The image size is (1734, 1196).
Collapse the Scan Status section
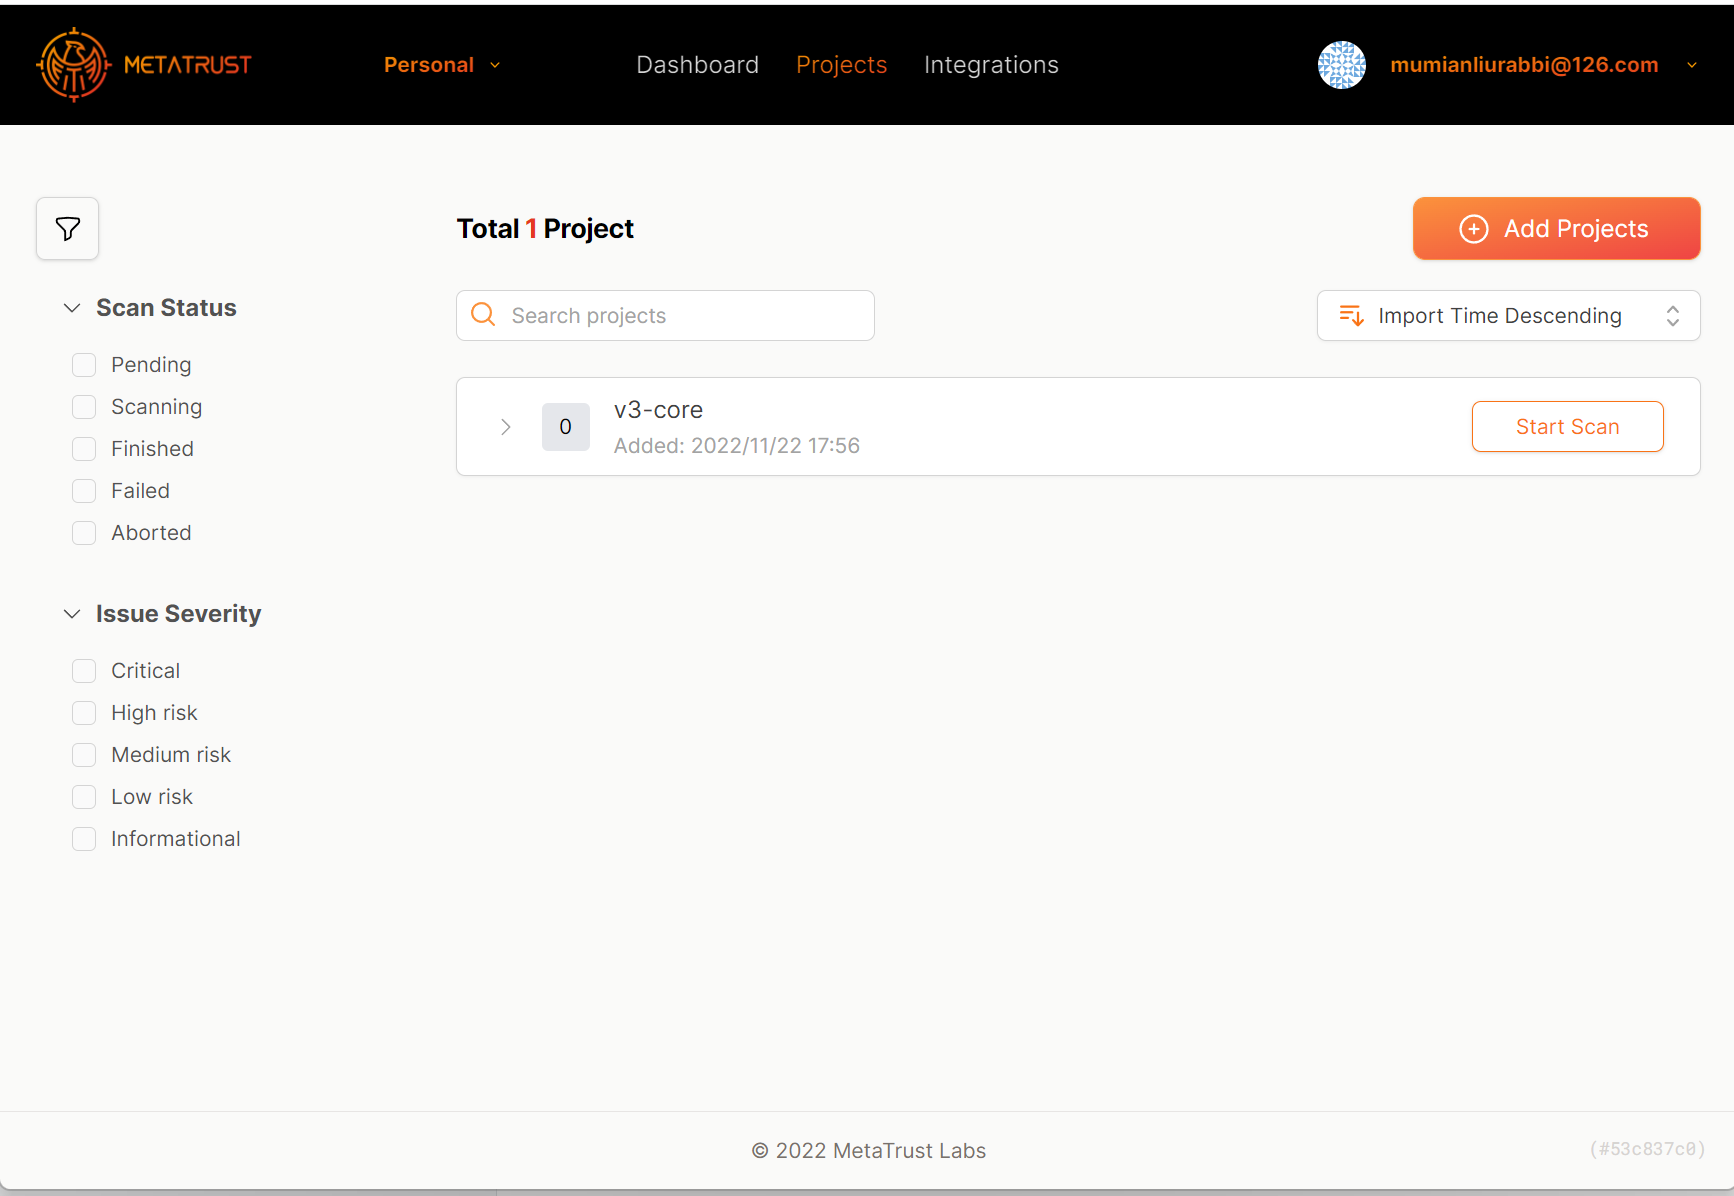(x=72, y=308)
